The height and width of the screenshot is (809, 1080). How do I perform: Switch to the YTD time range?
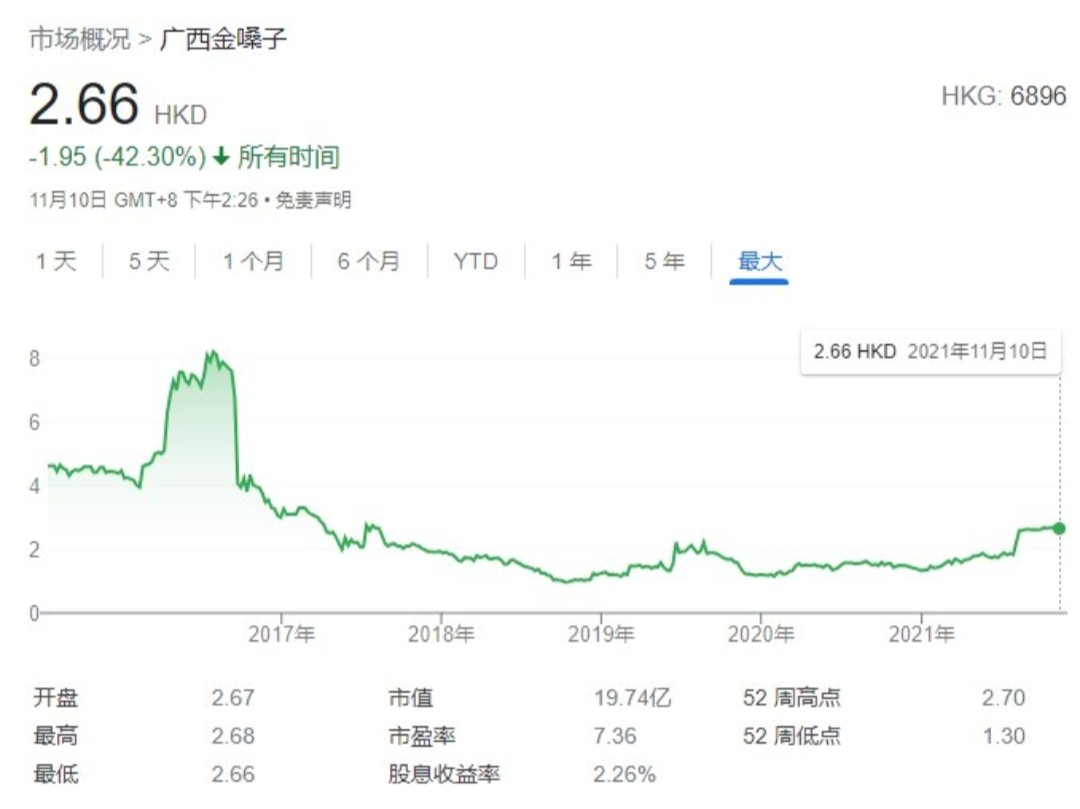(477, 262)
